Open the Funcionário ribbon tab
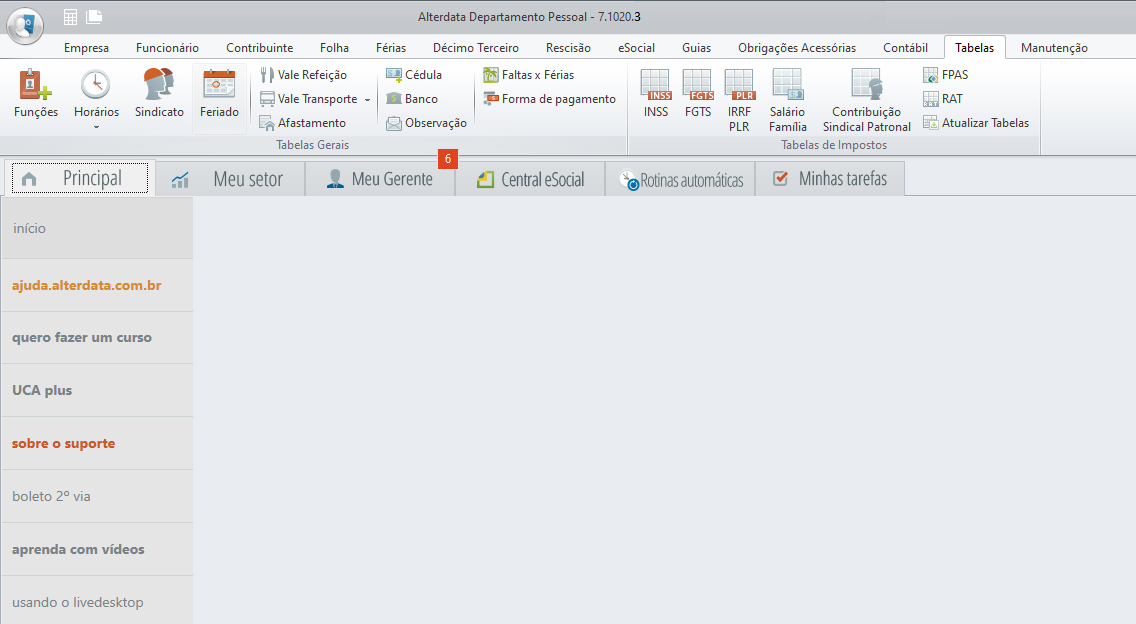The height and width of the screenshot is (624, 1136). click(167, 48)
